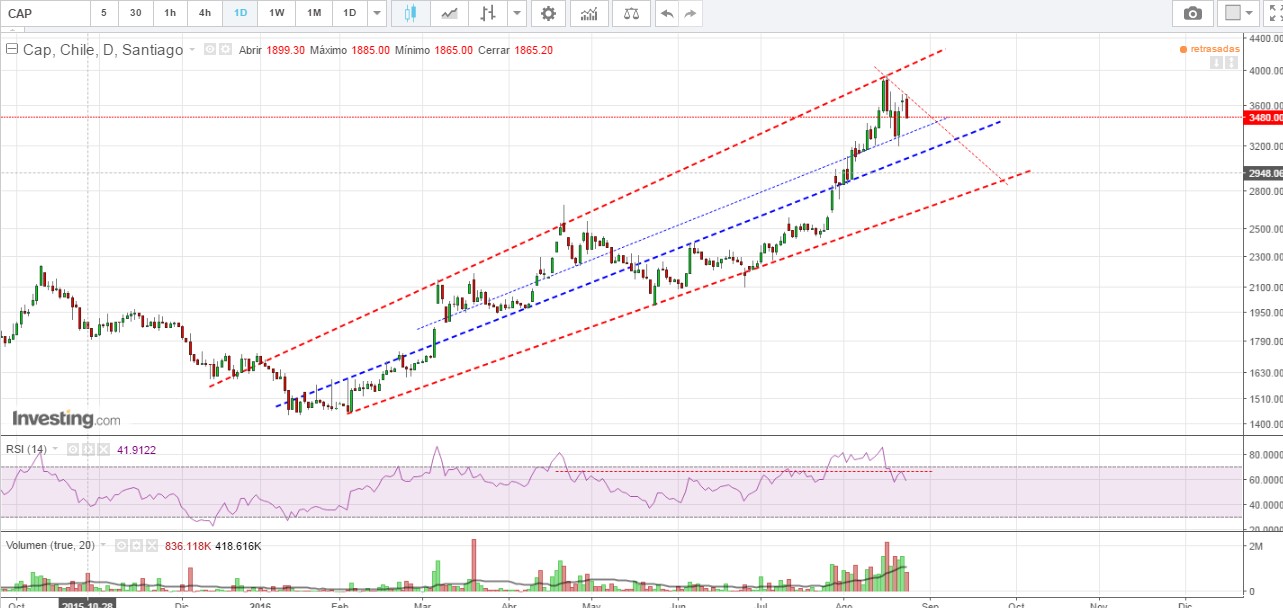Image resolution: width=1283 pixels, height=608 pixels.
Task: Hide the RSI indicator with eye icon
Action: (x=71, y=449)
